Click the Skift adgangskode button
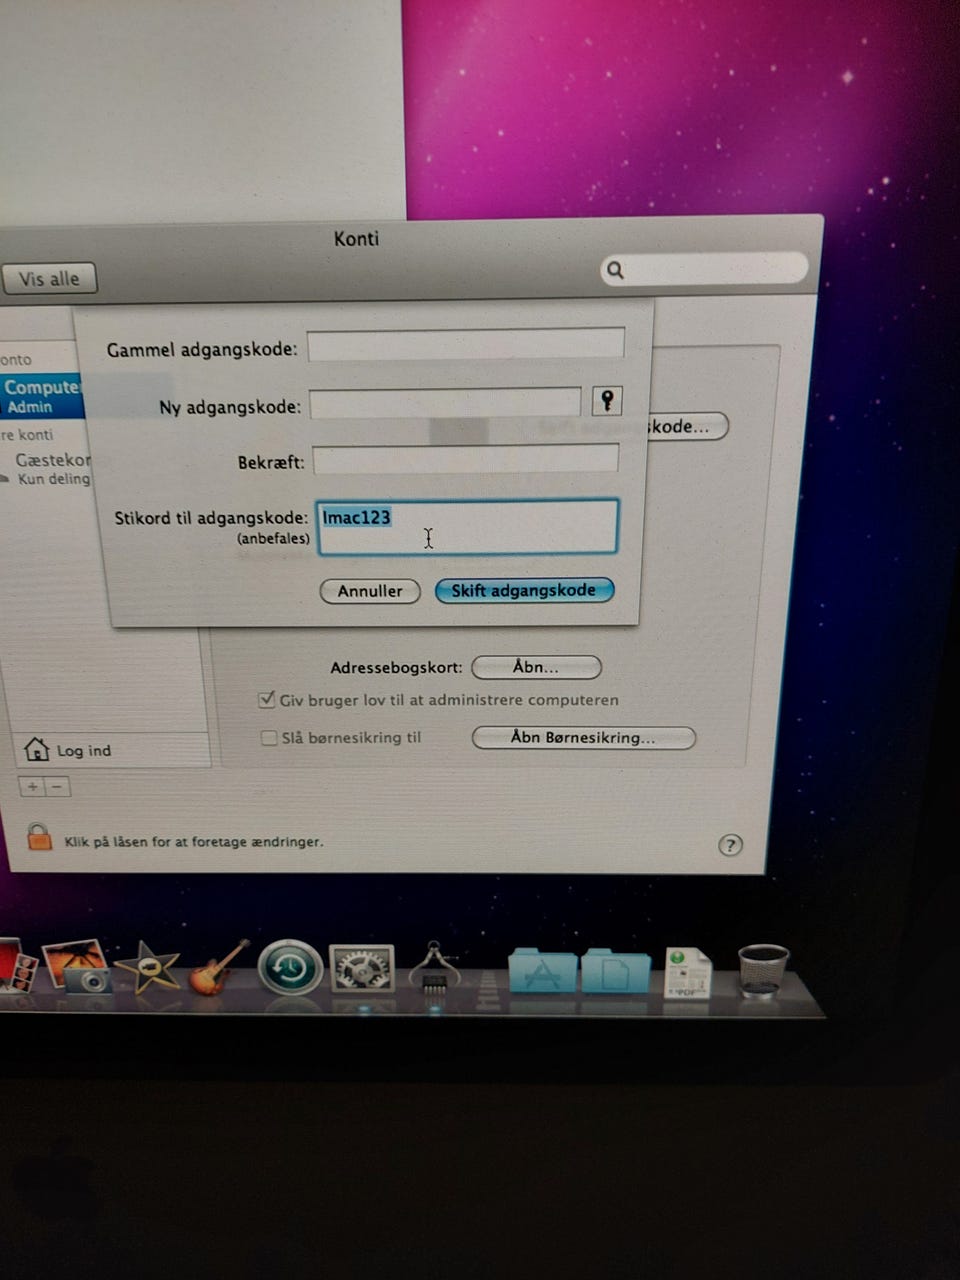Image resolution: width=960 pixels, height=1280 pixels. coord(524,590)
